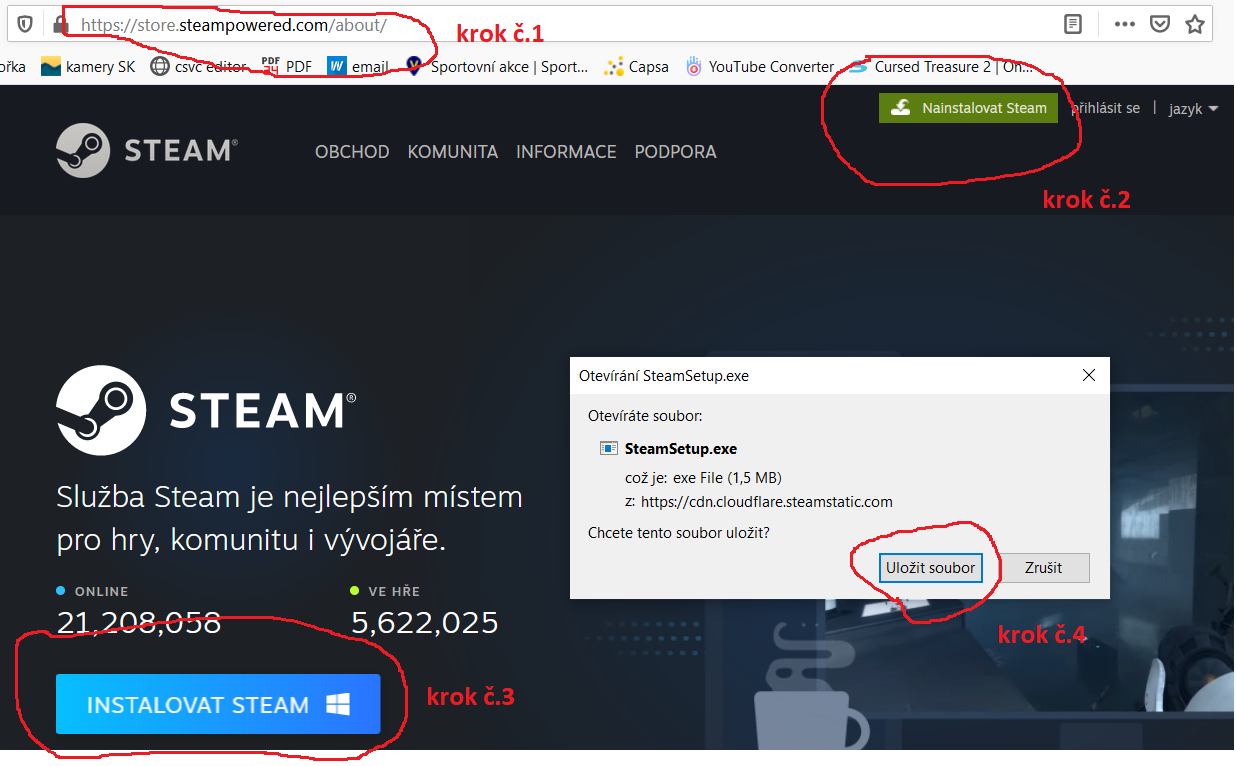Bookmark this page with star icon

click(1195, 24)
